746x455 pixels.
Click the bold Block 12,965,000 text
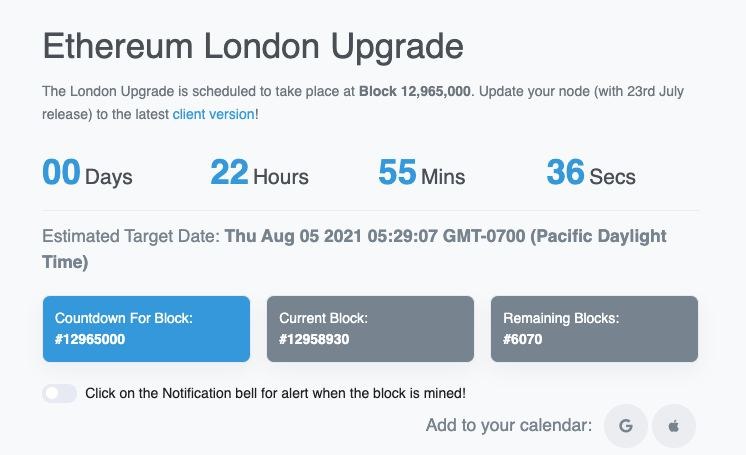[x=414, y=91]
